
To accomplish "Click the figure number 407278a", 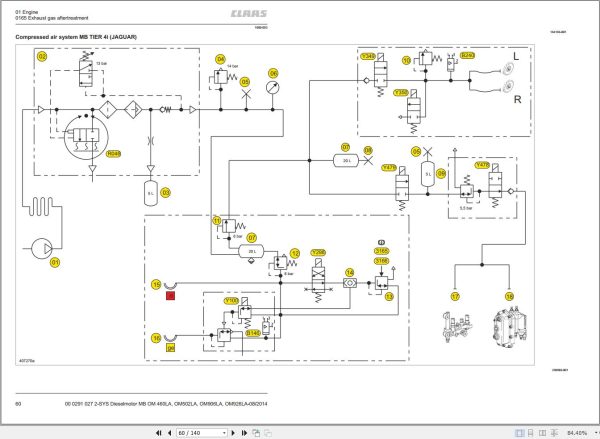I will tap(27, 361).
